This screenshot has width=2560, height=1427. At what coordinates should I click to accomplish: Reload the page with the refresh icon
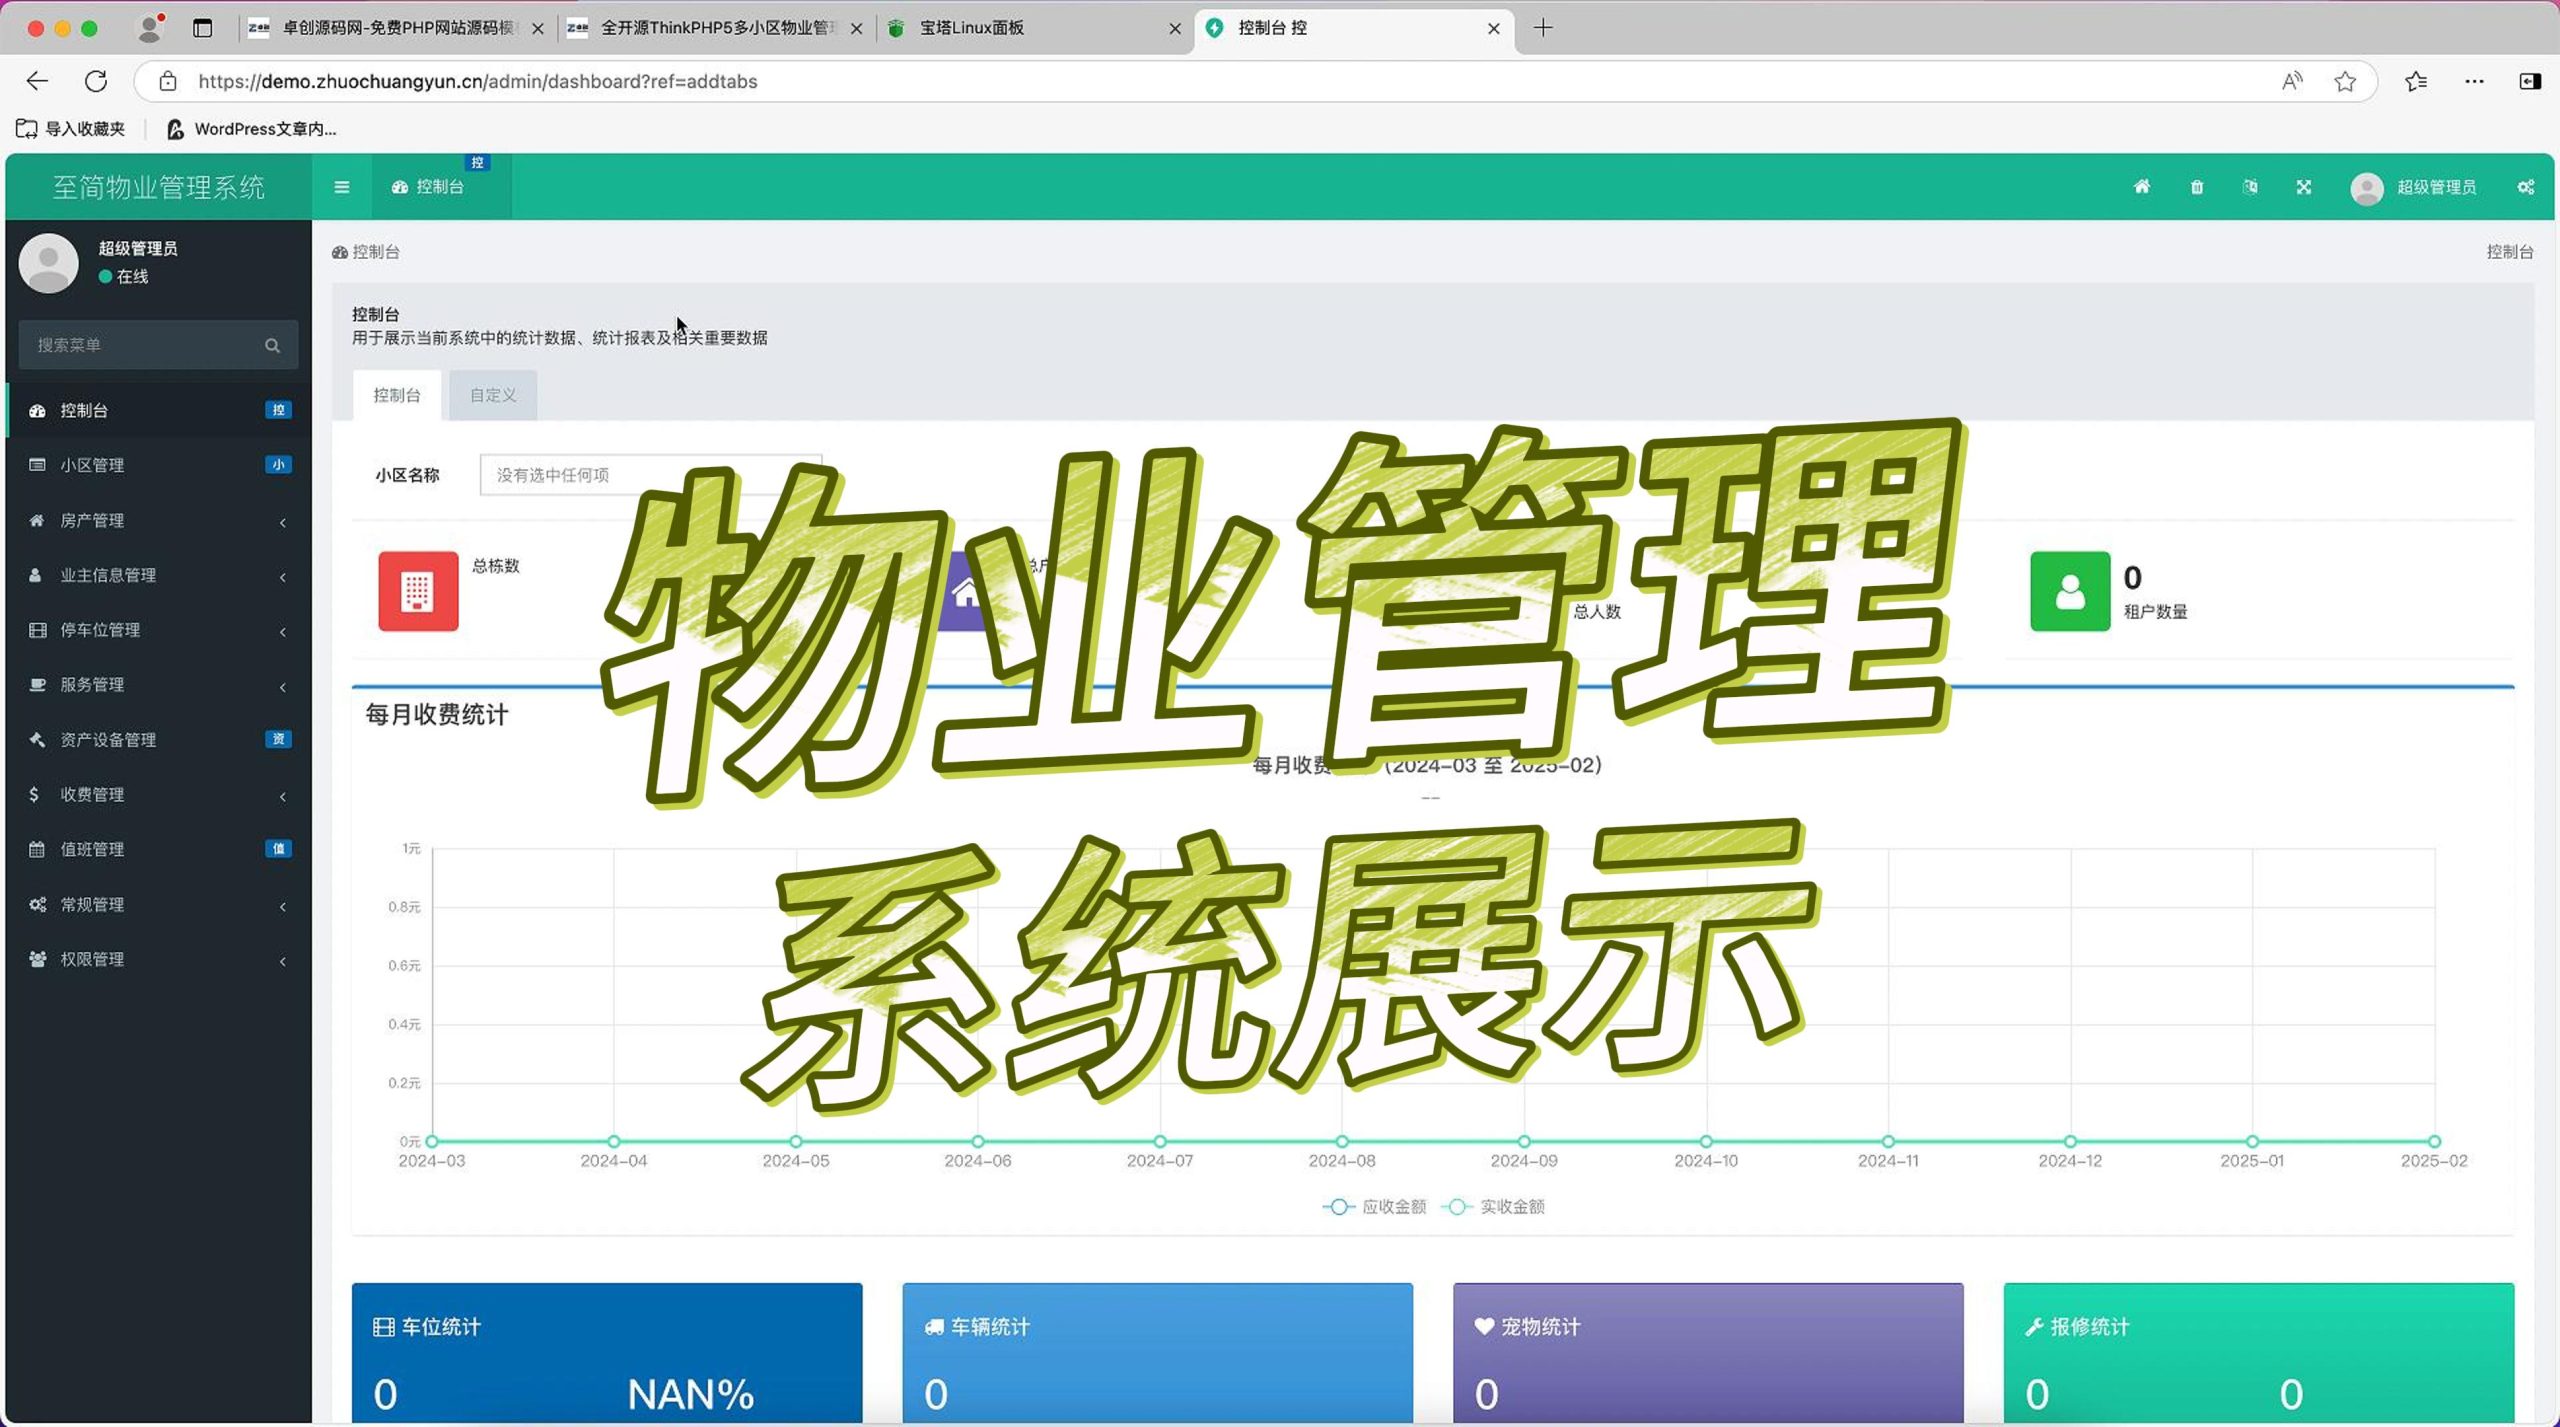96,81
